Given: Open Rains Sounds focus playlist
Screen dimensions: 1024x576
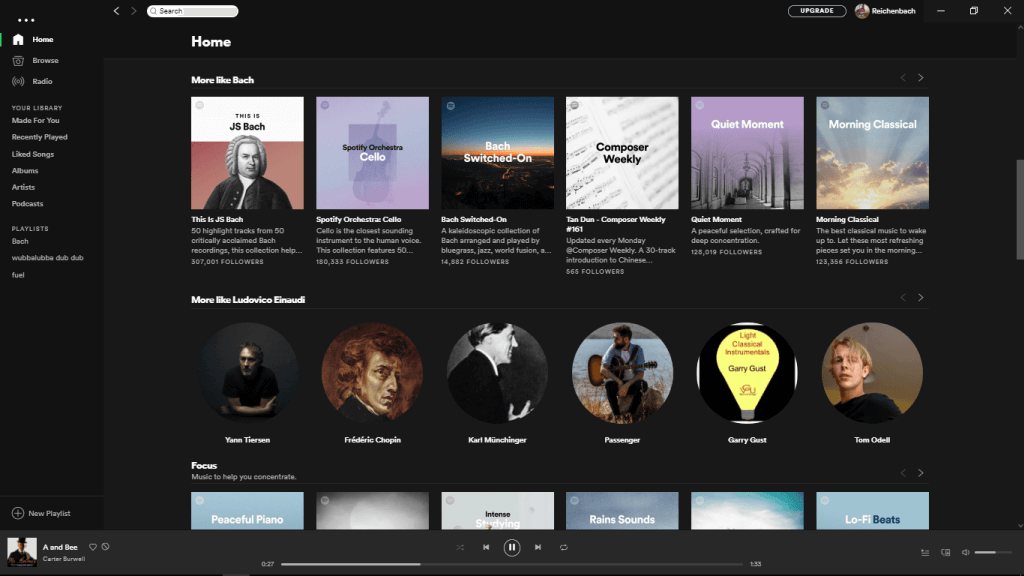Looking at the screenshot, I should pos(622,511).
